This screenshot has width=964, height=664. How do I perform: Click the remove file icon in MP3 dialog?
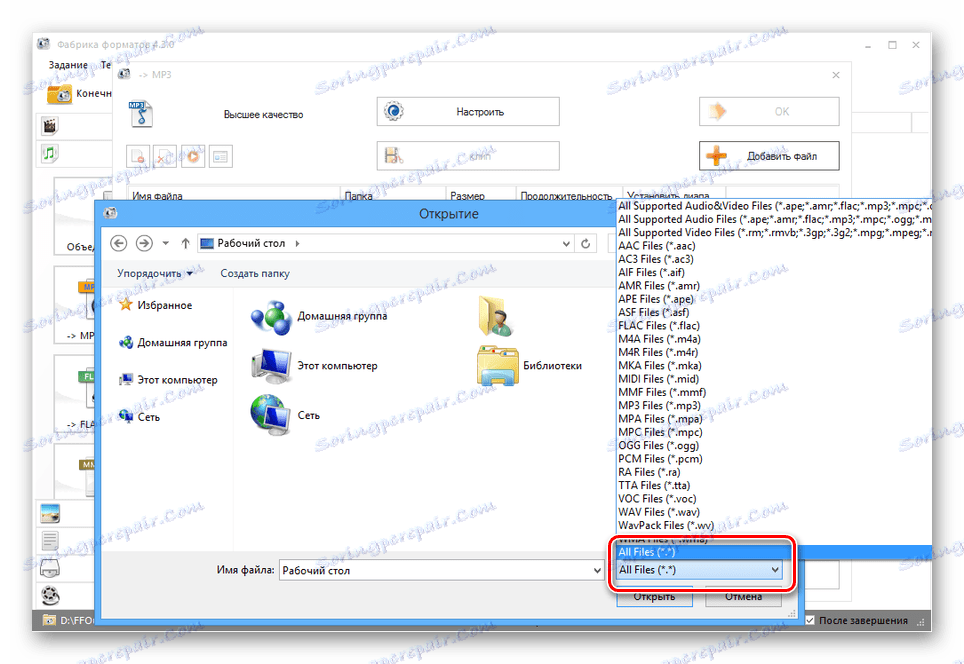point(138,156)
